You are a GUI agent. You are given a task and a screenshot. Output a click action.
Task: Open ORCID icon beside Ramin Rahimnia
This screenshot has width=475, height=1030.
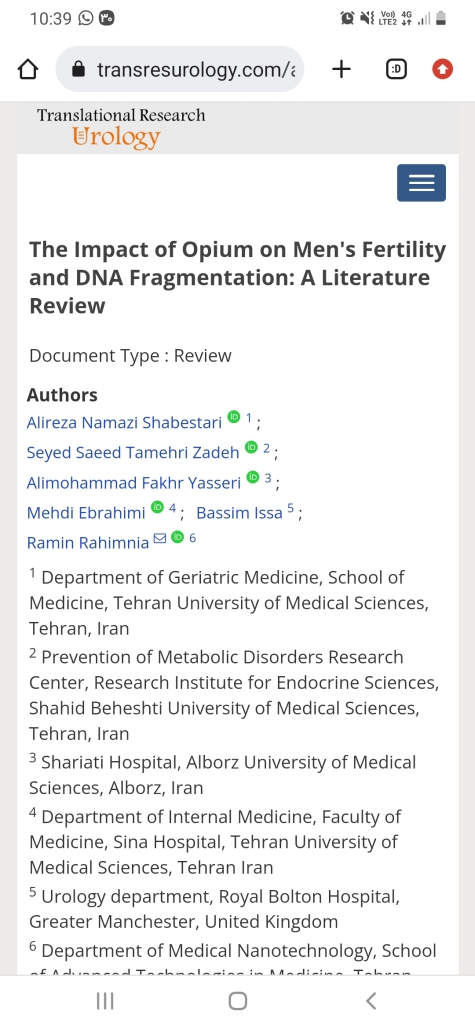[x=177, y=538]
